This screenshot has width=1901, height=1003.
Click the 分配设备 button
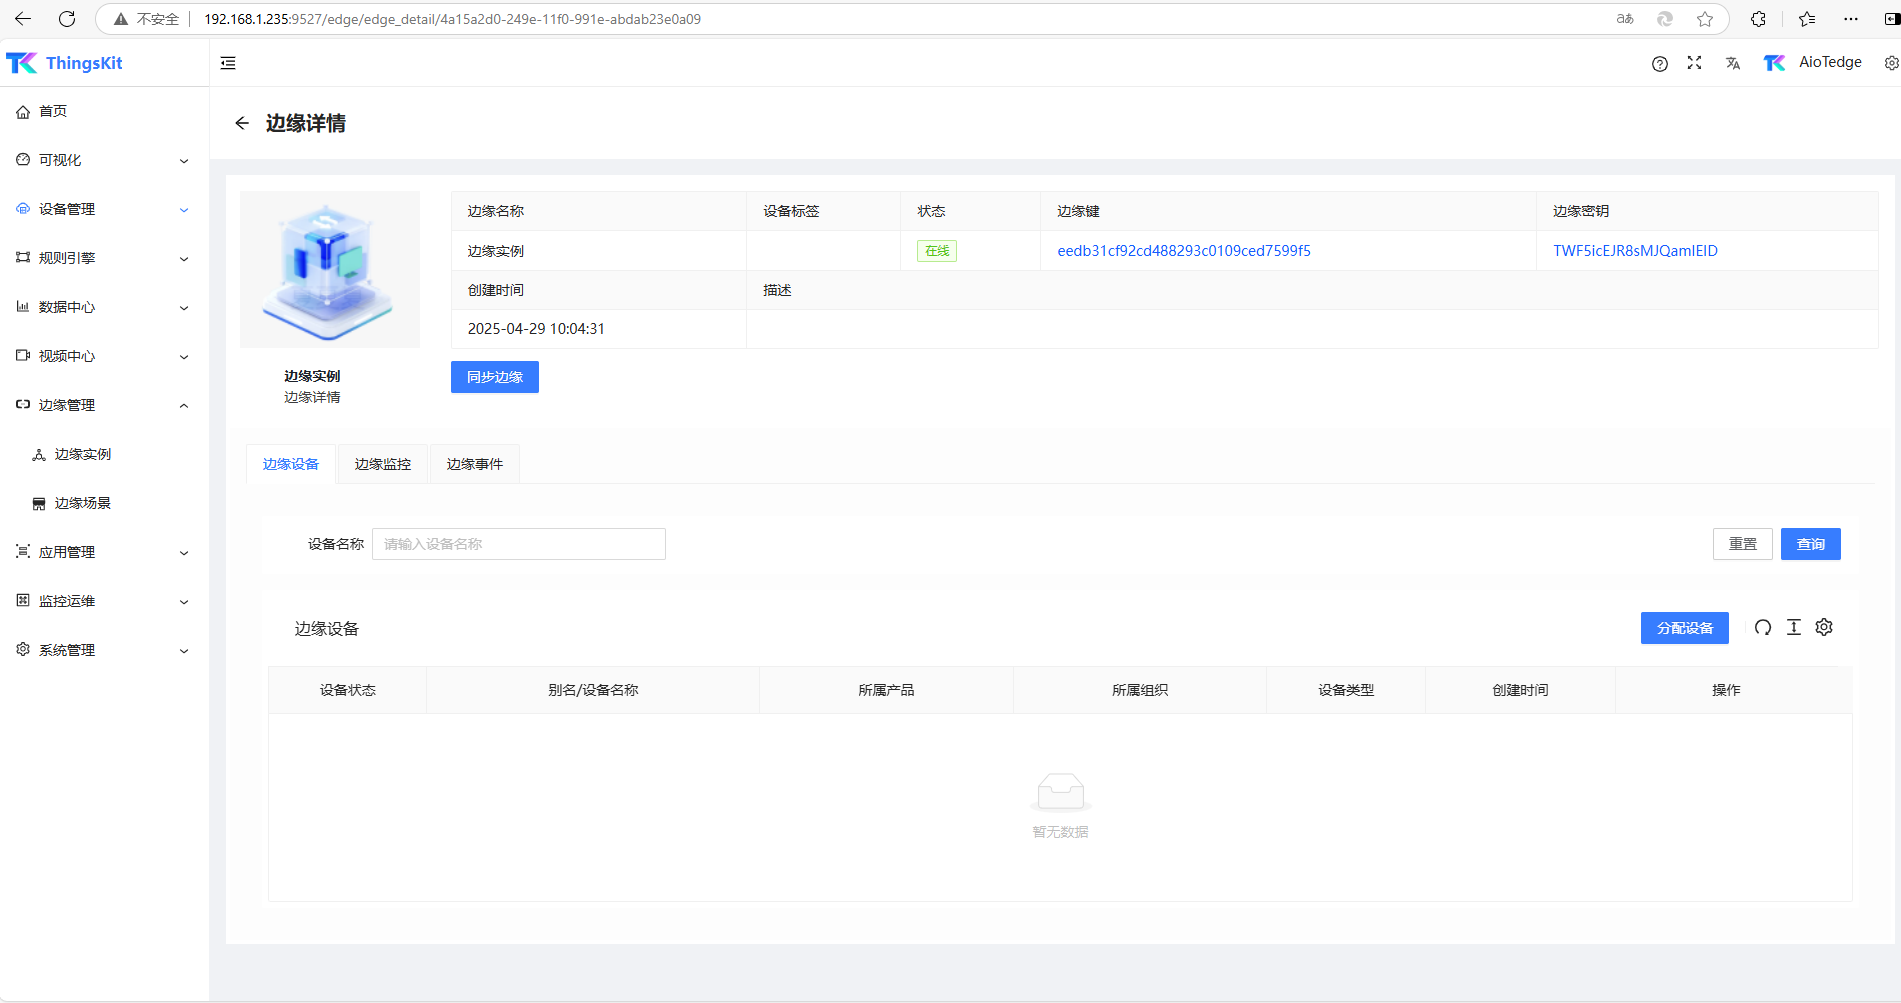tap(1684, 628)
